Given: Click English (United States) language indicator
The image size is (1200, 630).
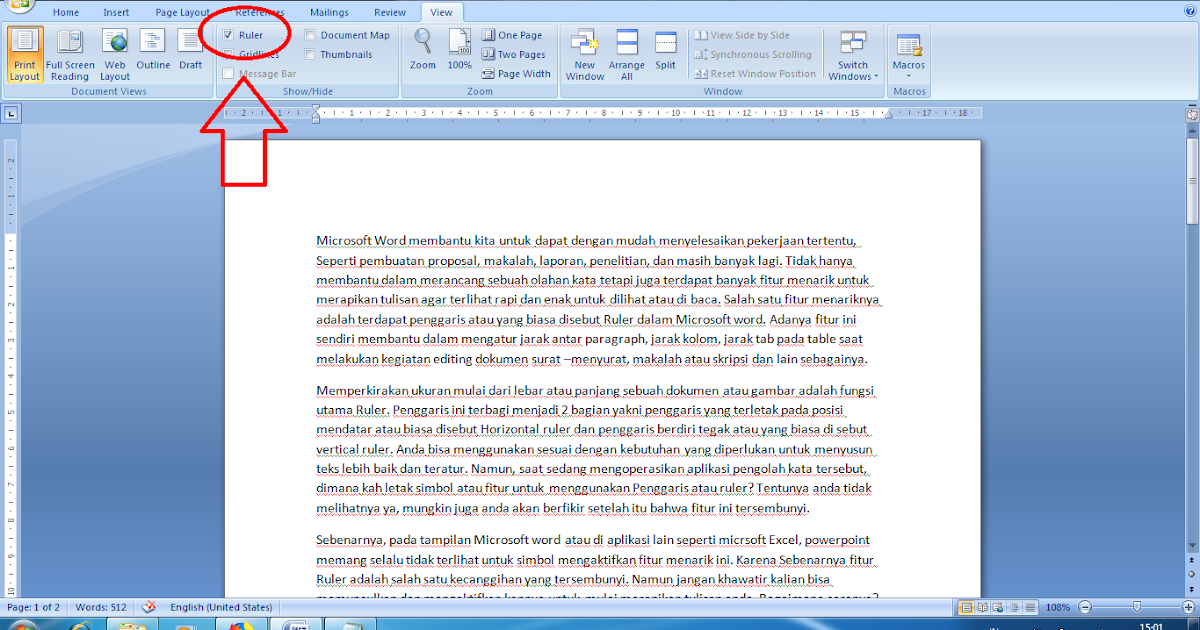Looking at the screenshot, I should tap(221, 607).
